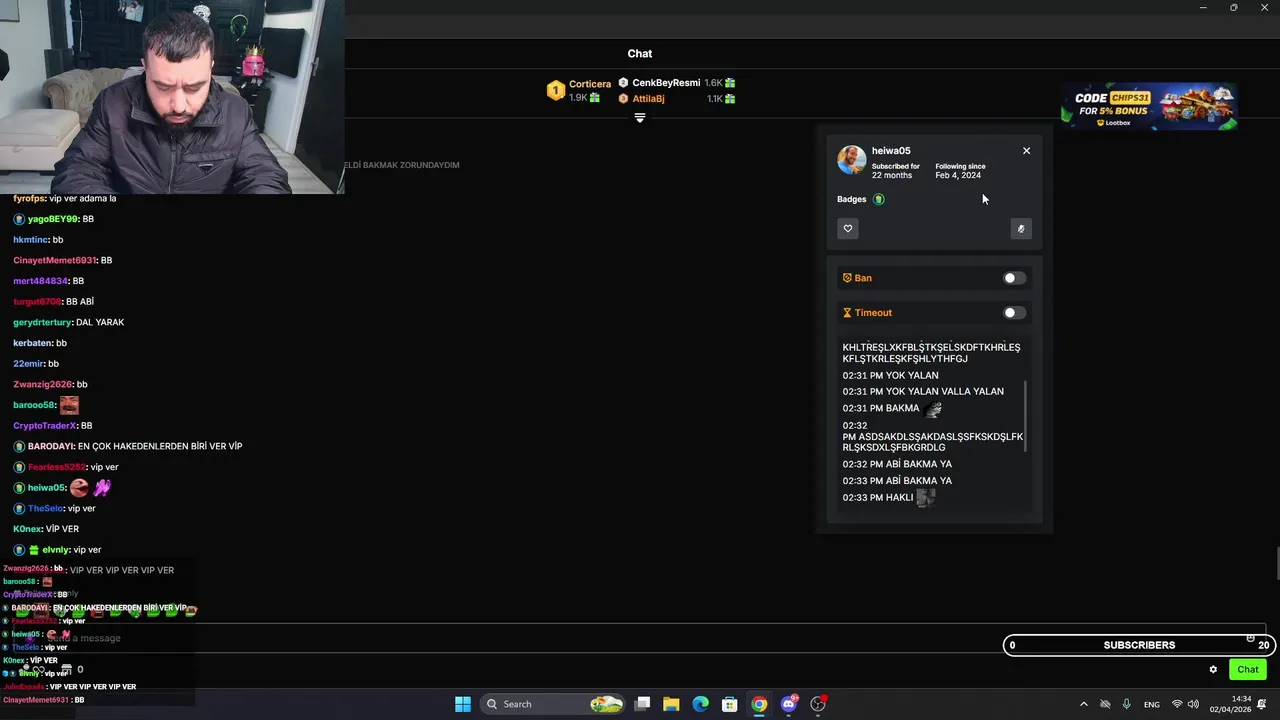Open chat settings gear icon

pos(1213,670)
